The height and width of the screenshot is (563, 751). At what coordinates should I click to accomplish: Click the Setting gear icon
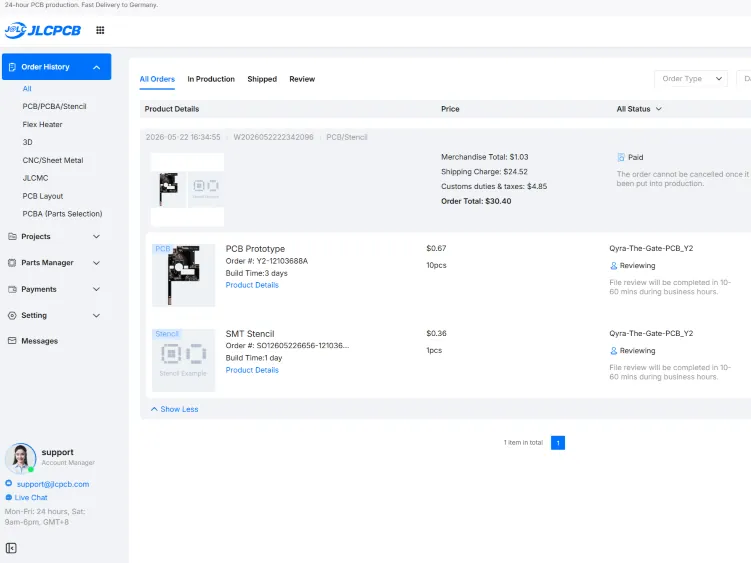[12, 315]
